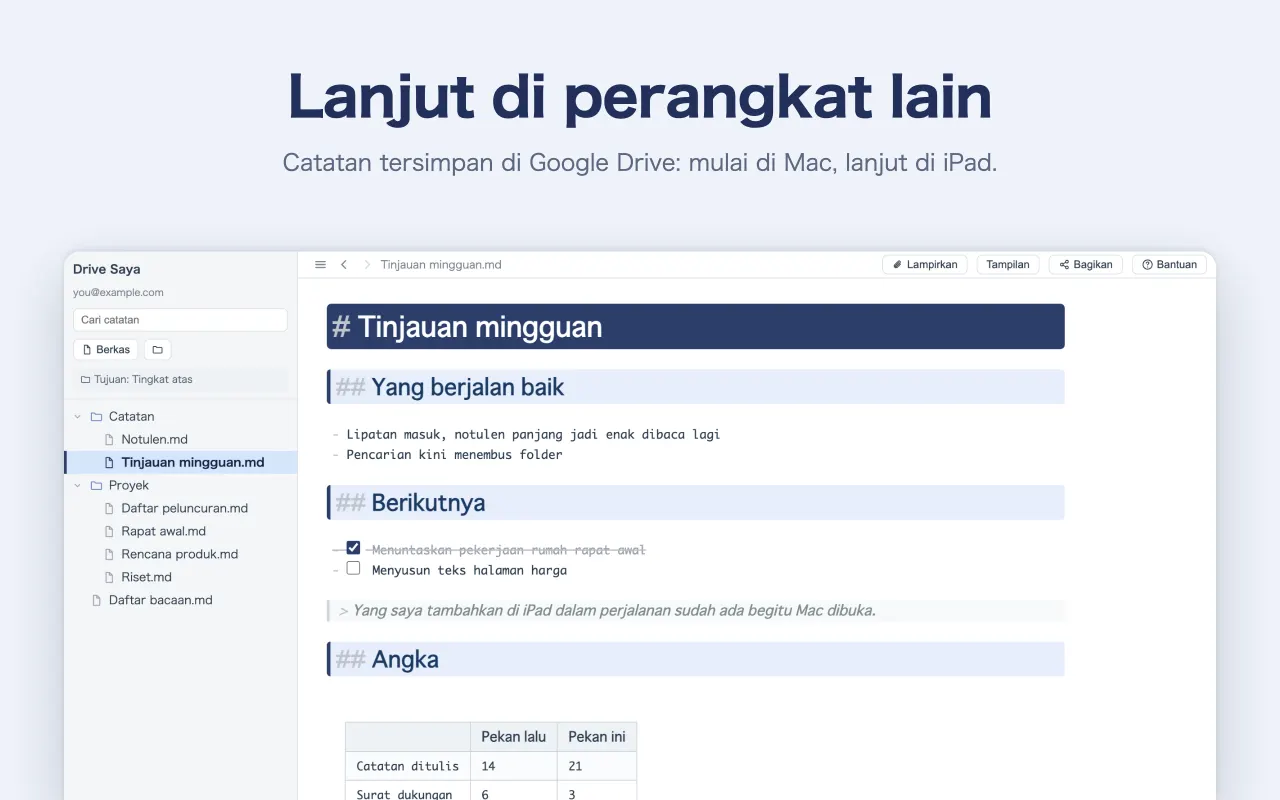Go forward with the right arrow icon
This screenshot has height=800, width=1280.
[x=367, y=265]
